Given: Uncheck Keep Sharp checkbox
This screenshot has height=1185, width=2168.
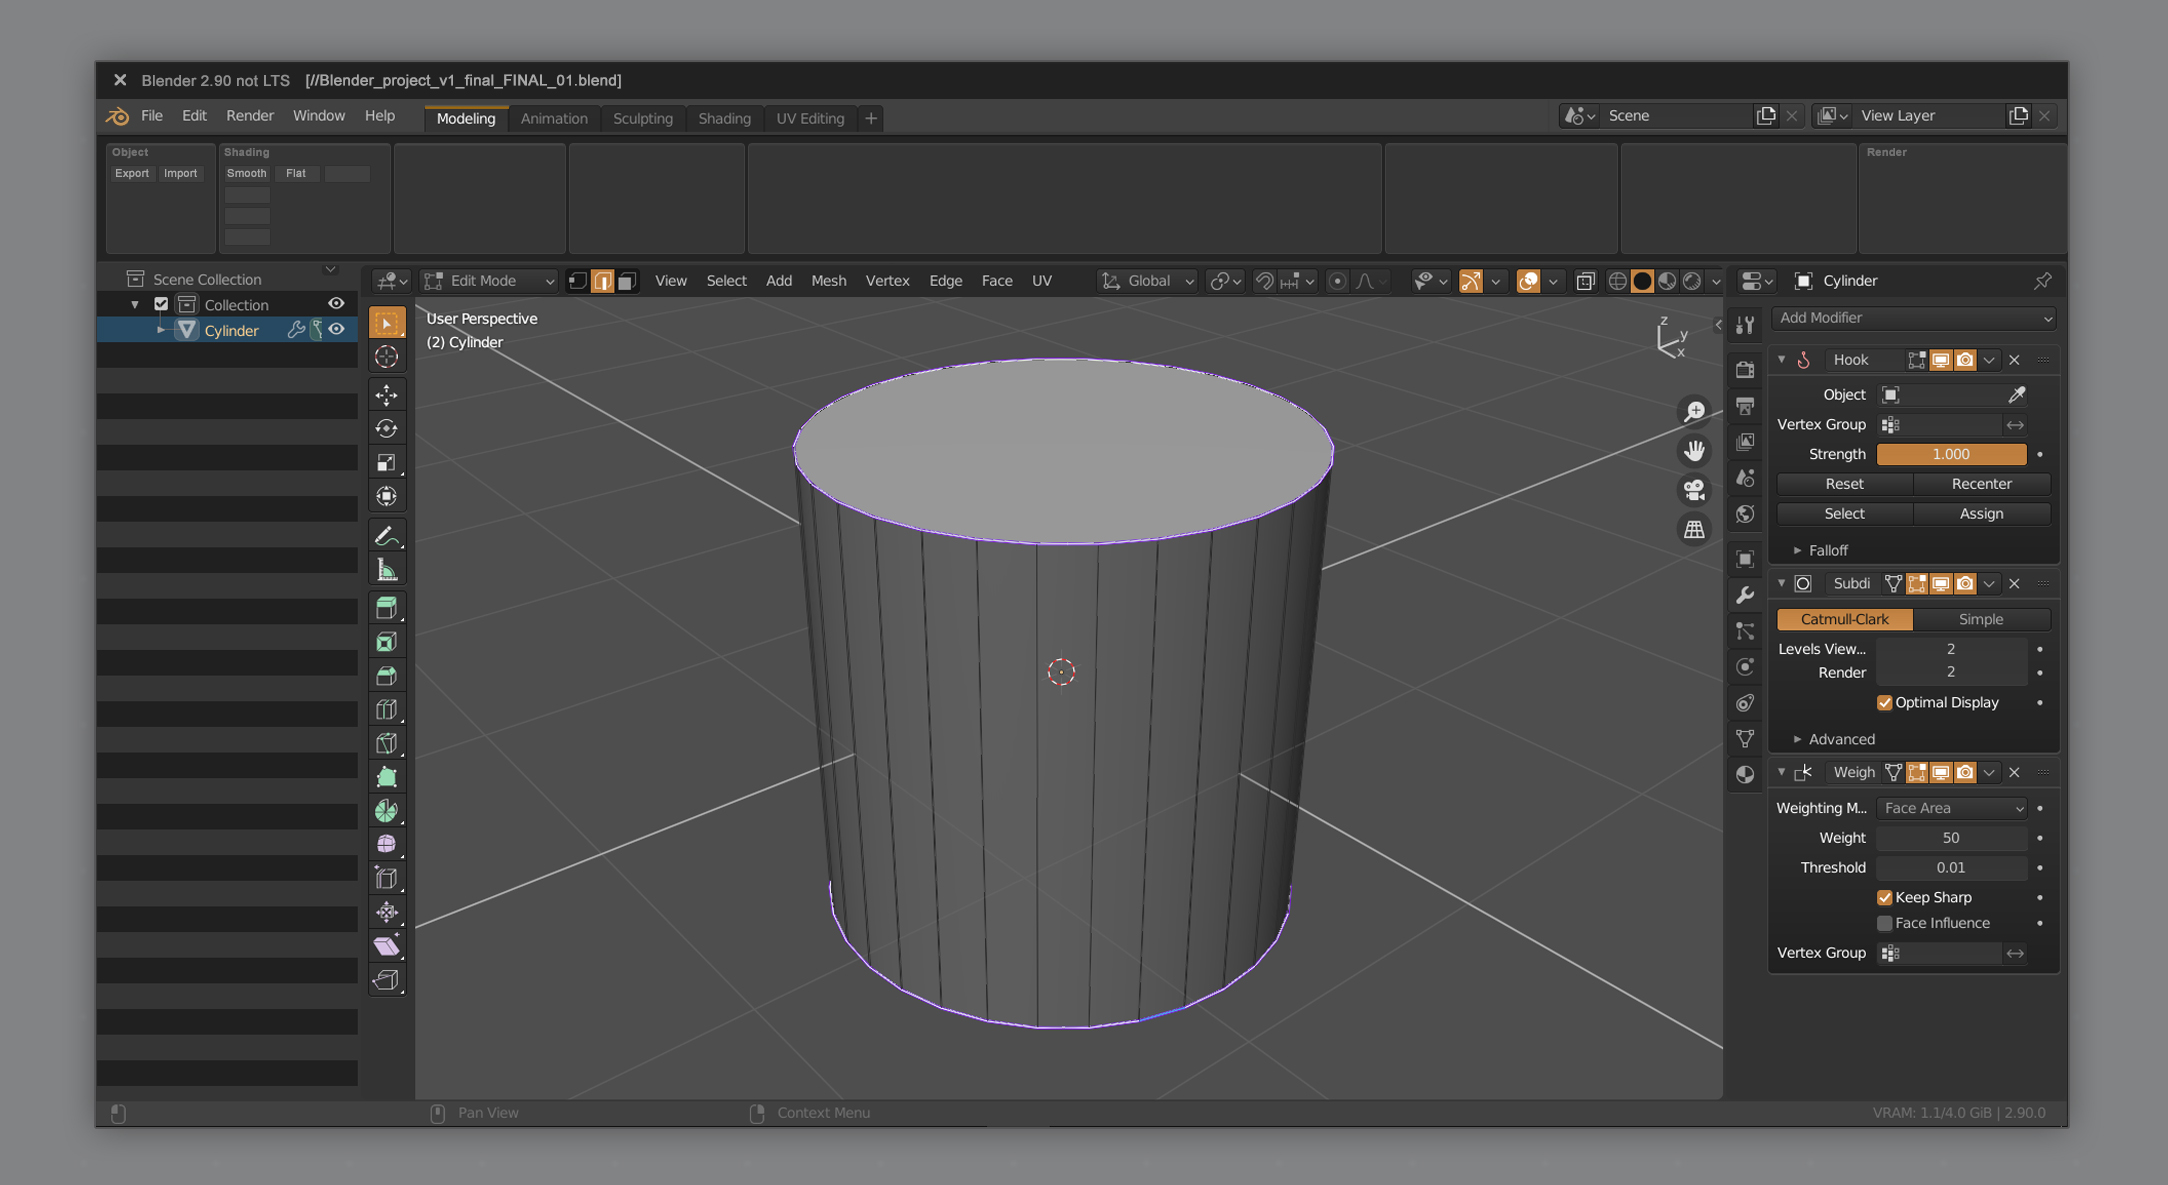Looking at the screenshot, I should click(x=1884, y=898).
